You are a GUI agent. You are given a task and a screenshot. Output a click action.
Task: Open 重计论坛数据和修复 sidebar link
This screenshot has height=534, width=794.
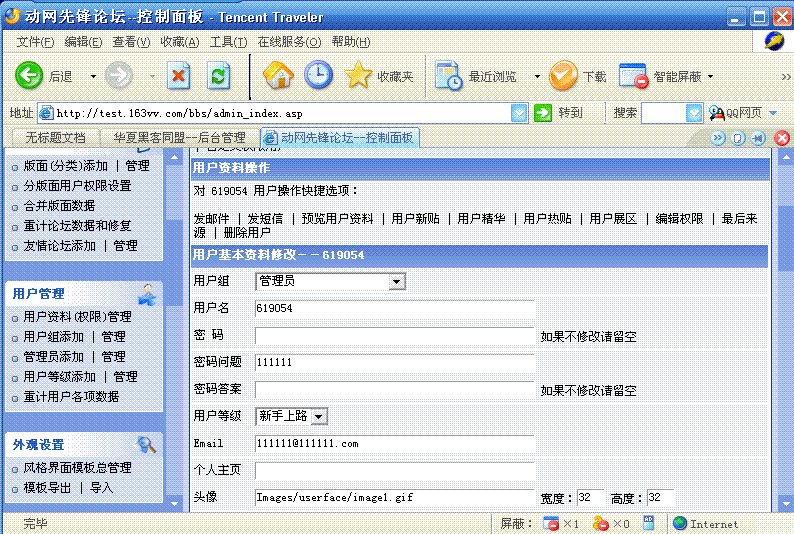click(77, 226)
